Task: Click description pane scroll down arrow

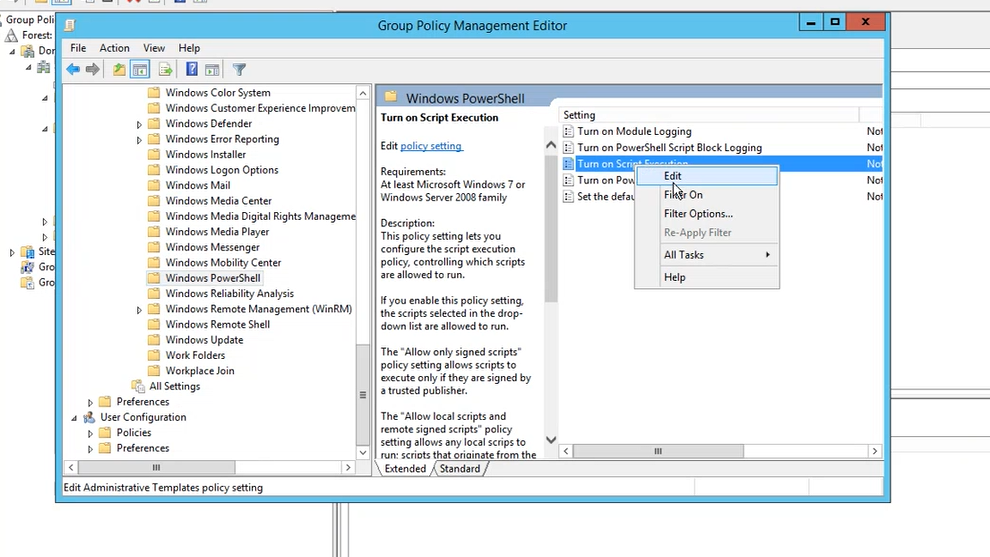Action: (x=551, y=440)
